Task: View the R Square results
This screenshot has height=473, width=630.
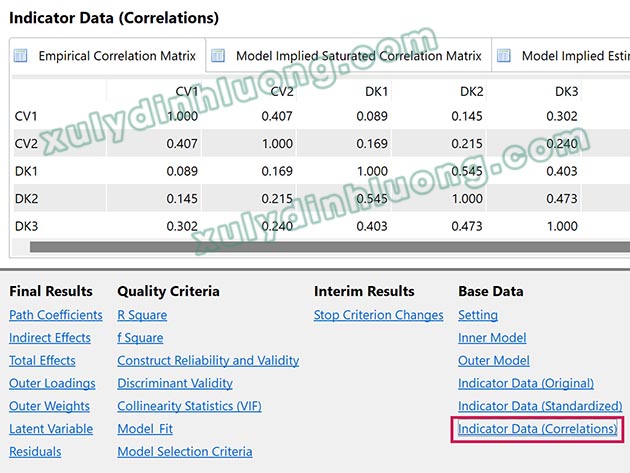Action: pyautogui.click(x=142, y=315)
